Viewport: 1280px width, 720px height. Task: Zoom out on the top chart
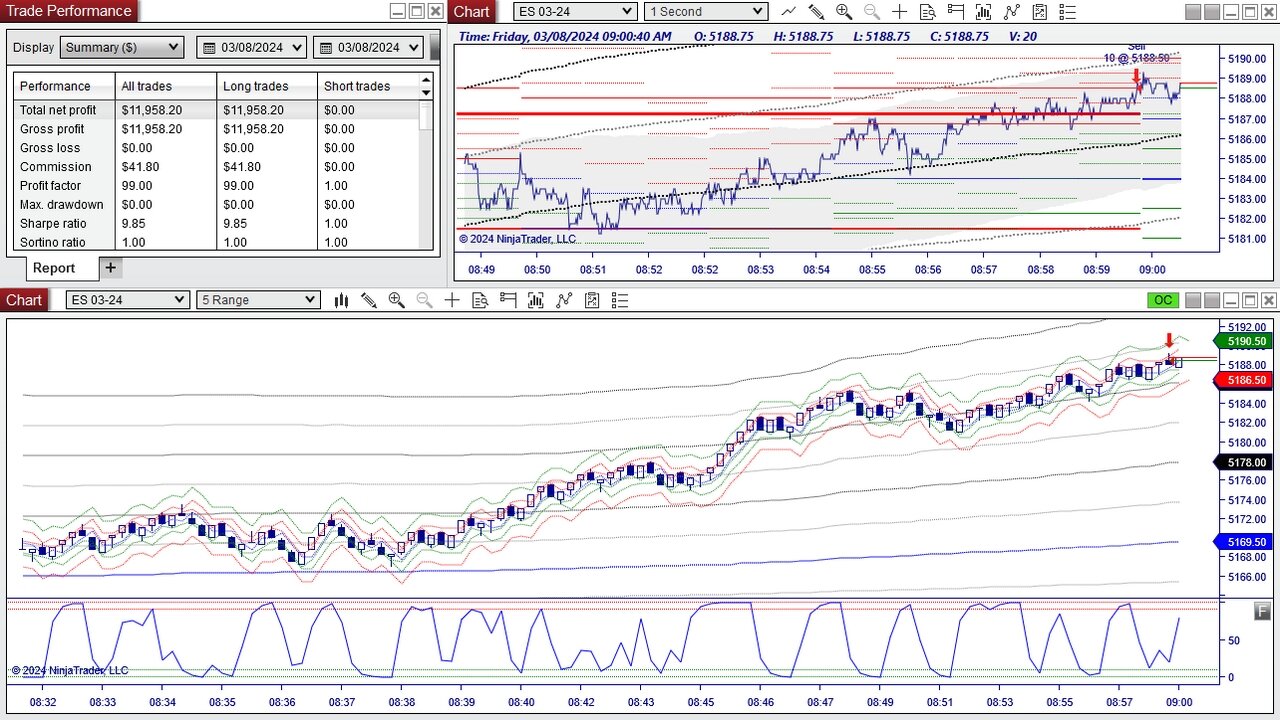[x=872, y=12]
